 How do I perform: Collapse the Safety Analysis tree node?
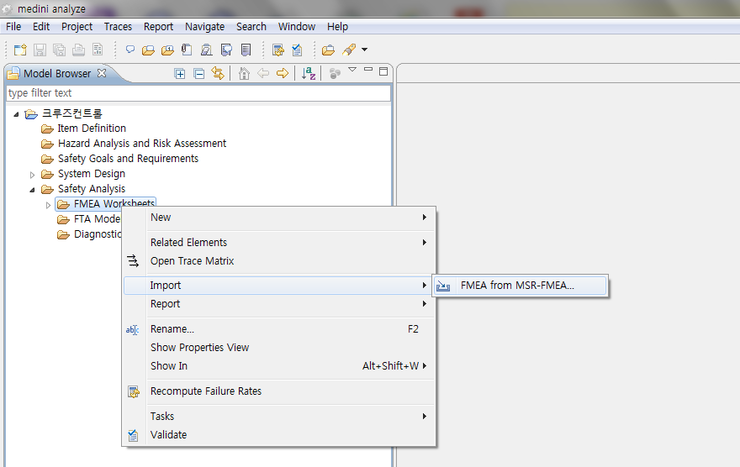pos(32,189)
